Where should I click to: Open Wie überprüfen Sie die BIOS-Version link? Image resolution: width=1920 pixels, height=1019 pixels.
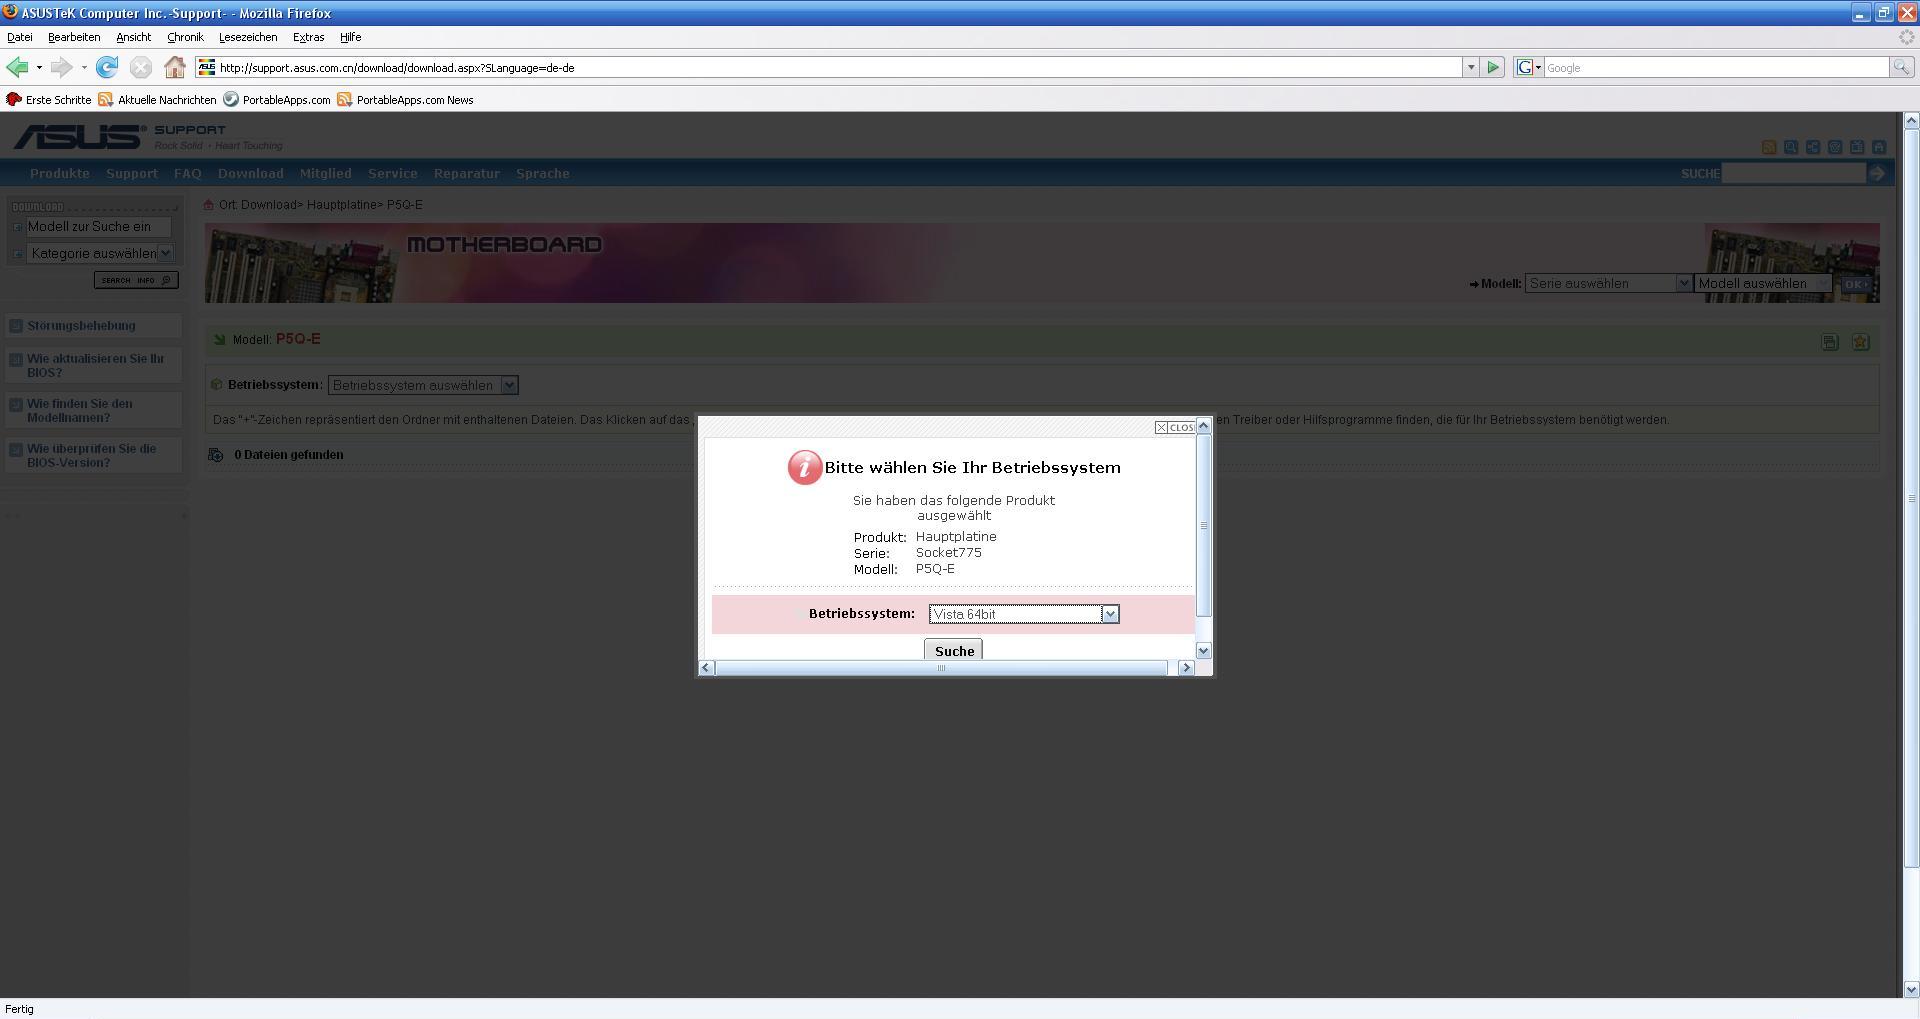coord(91,456)
